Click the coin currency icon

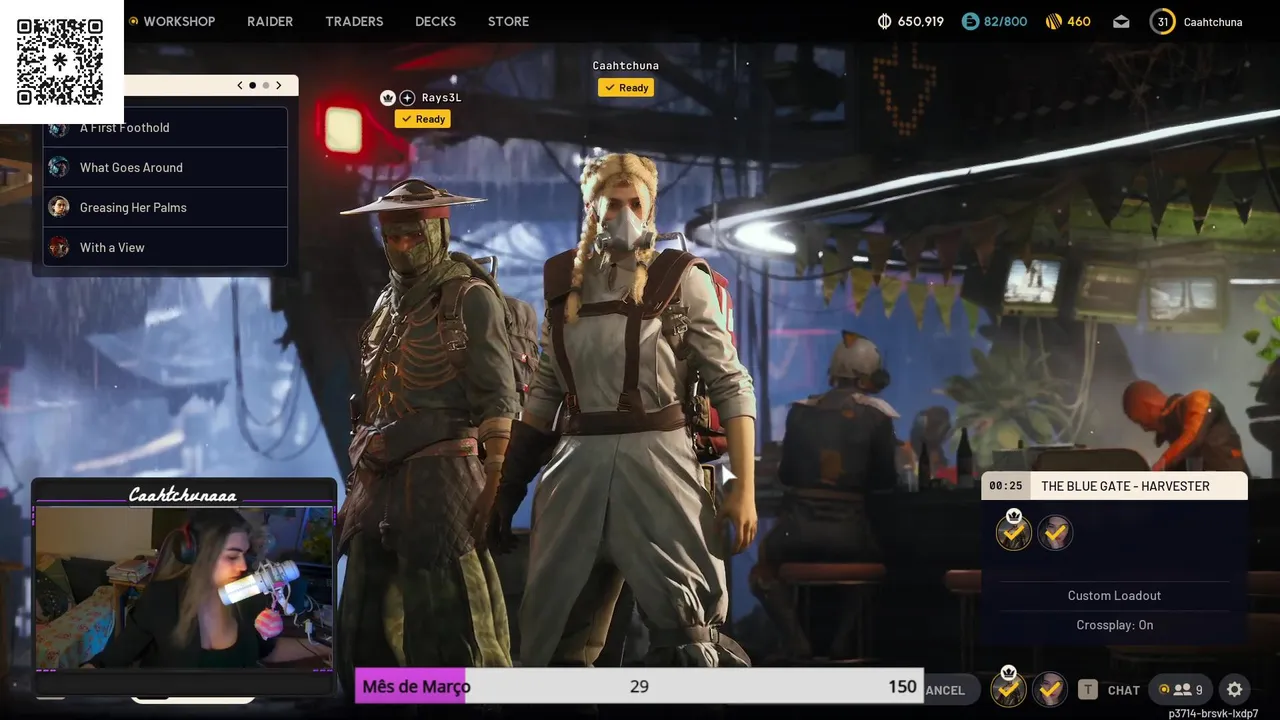884,21
